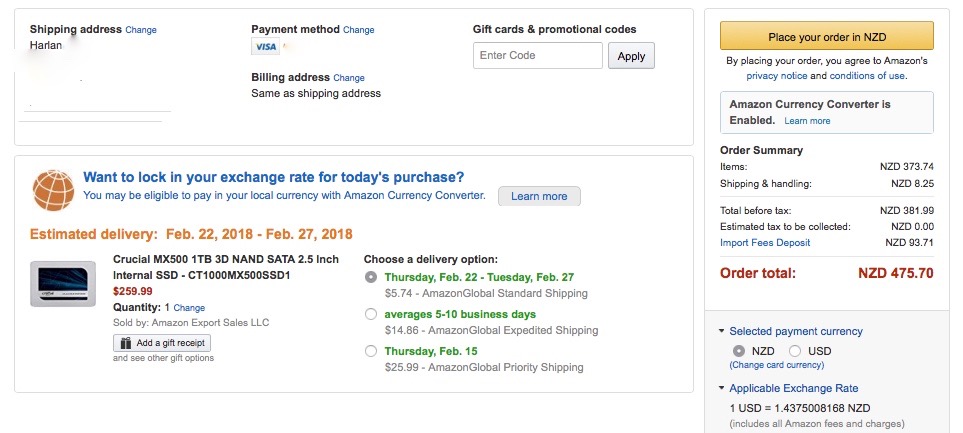Screen dimensions: 963x433
Task: Choose NZD as payment currency
Action: tap(739, 351)
